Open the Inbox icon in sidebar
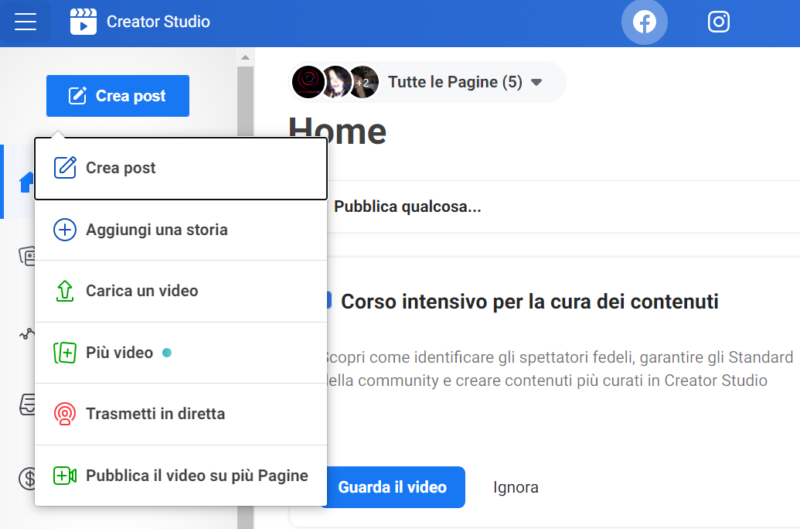 coord(26,405)
